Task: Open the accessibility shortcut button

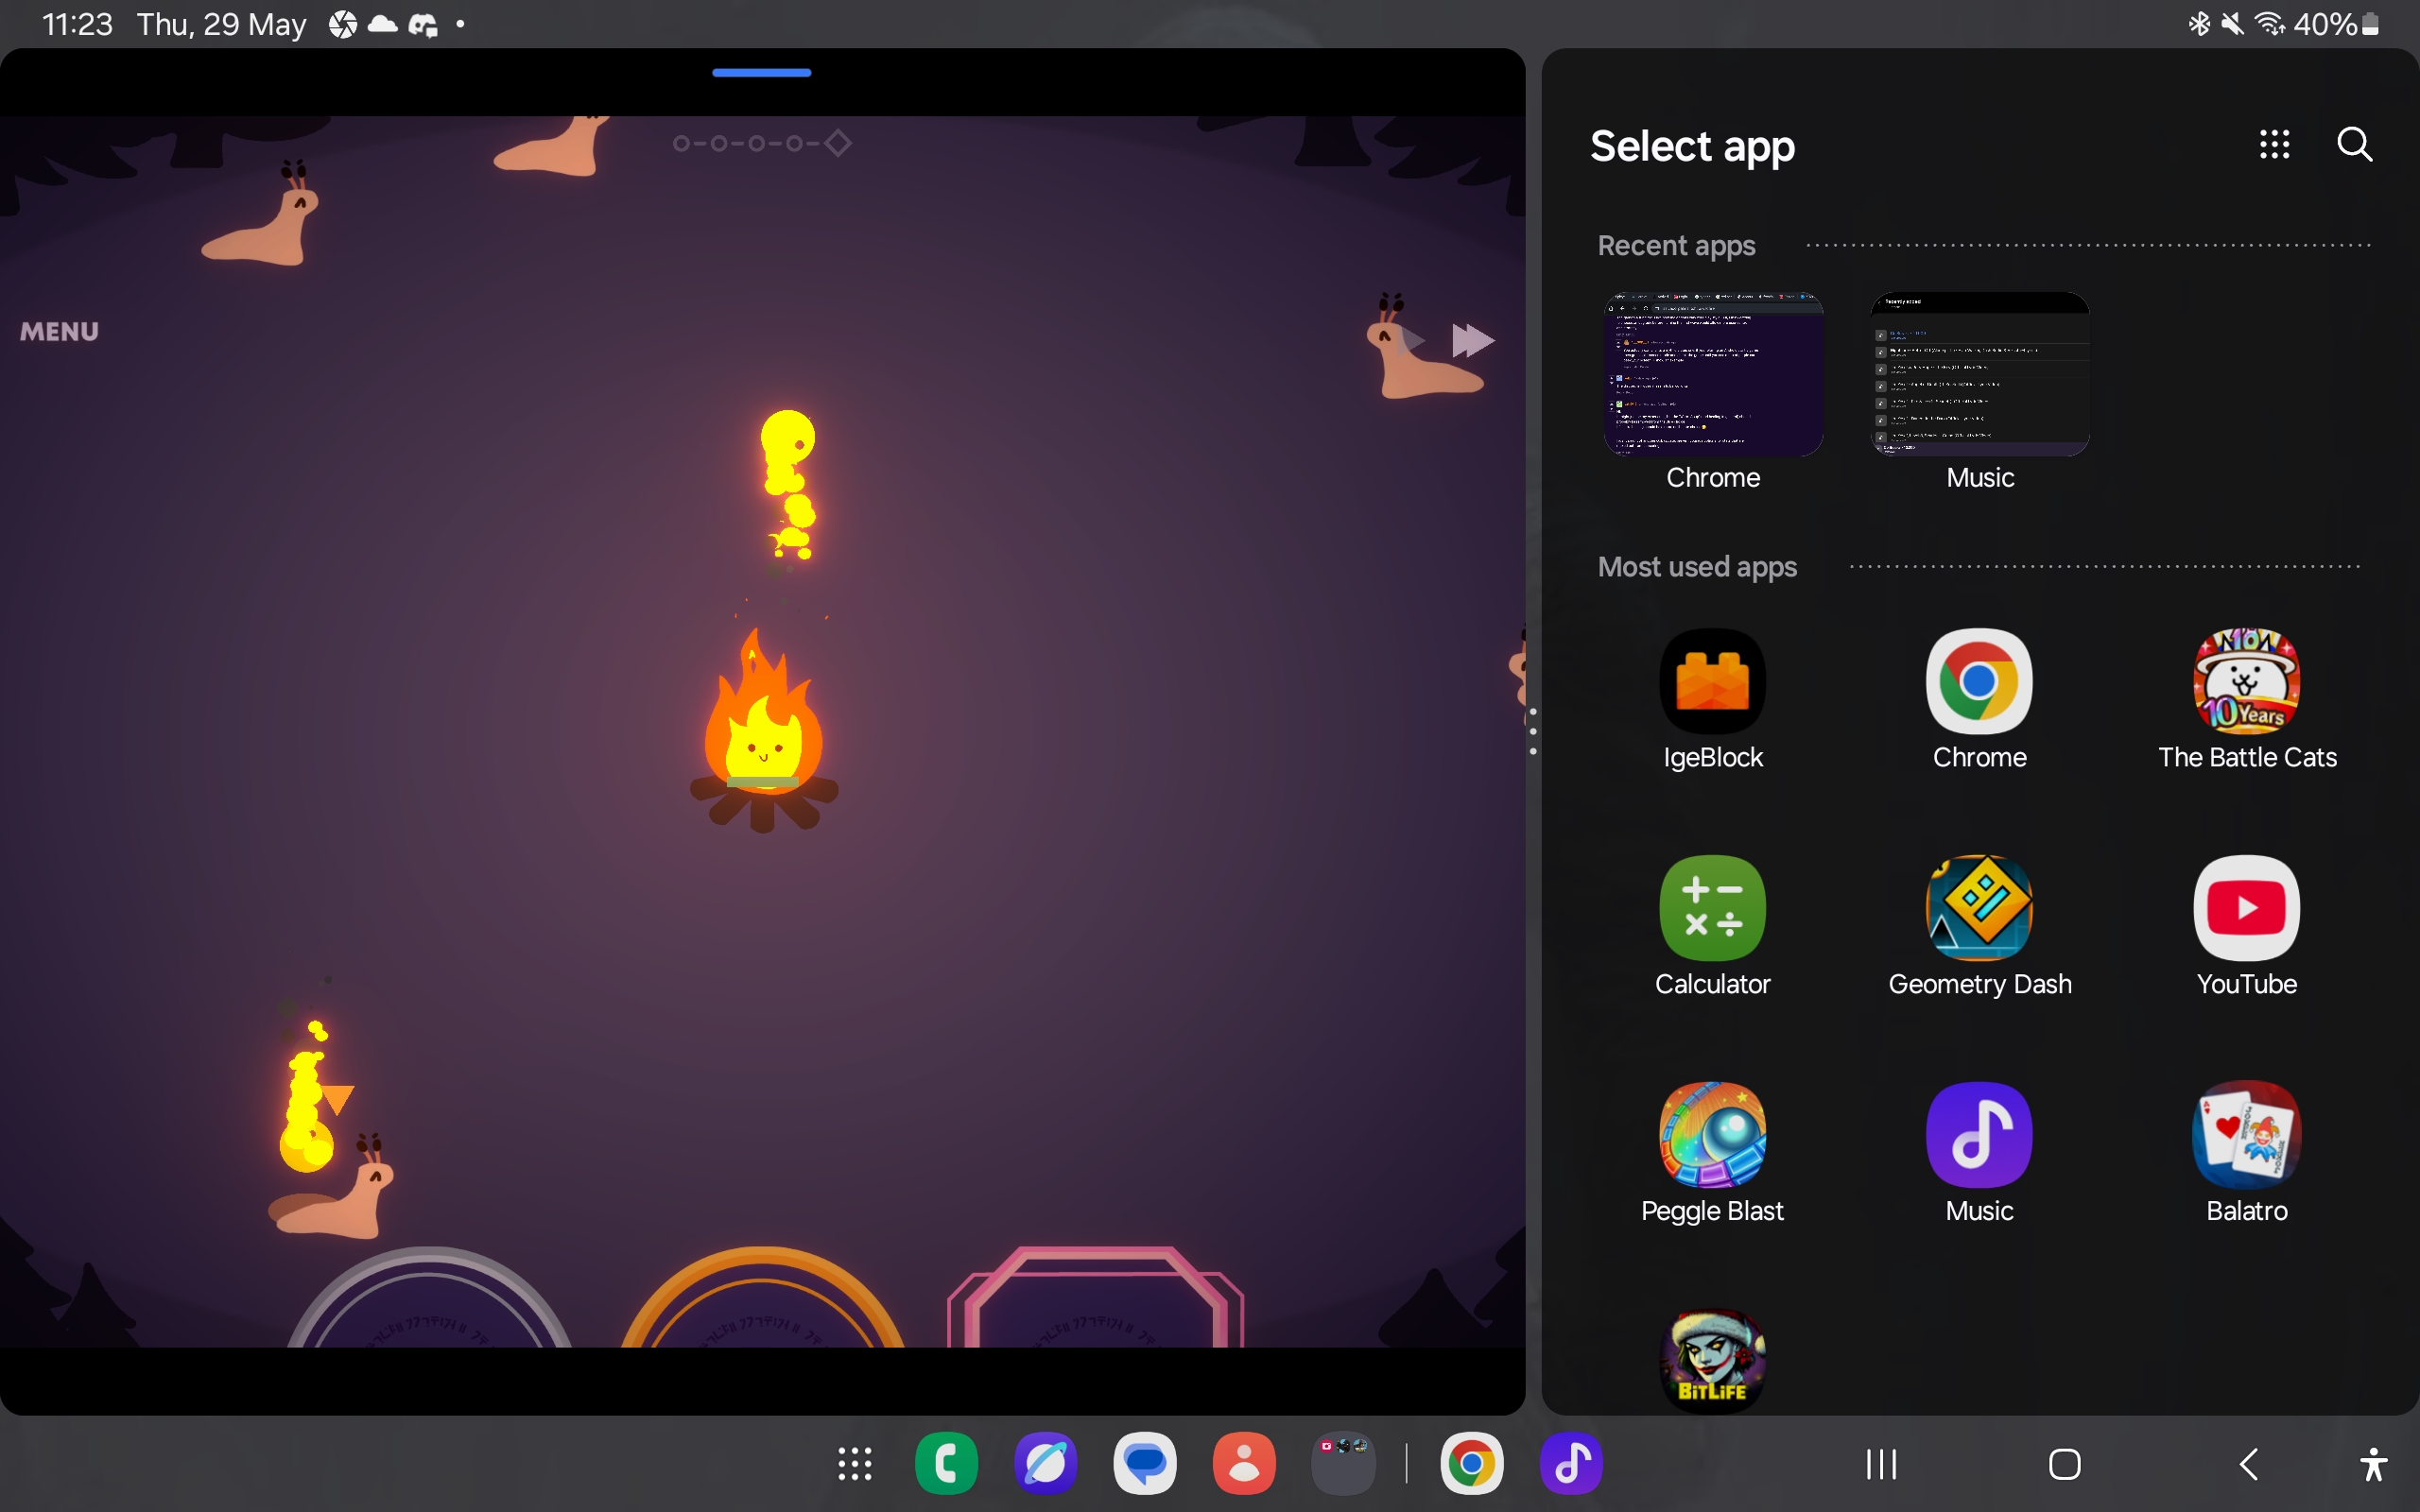Action: (2373, 1465)
